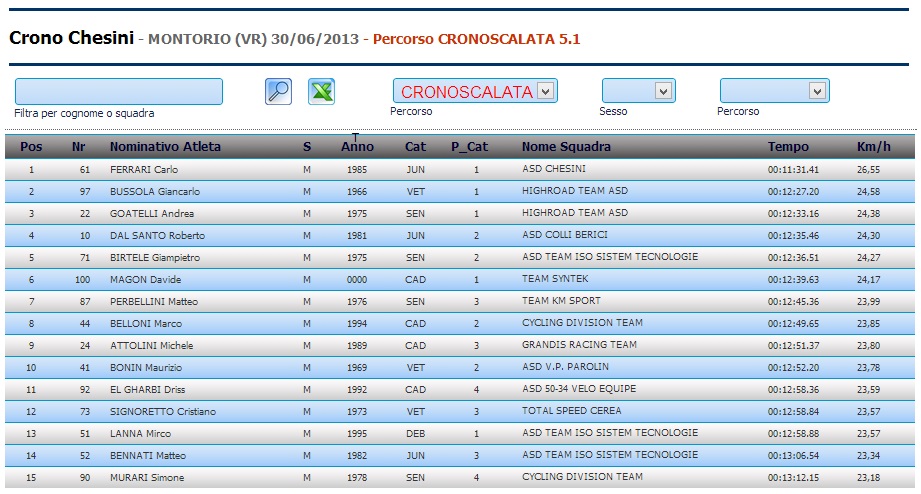921x494 pixels.
Task: Select athlete MAGON Davide
Action: pyautogui.click(x=145, y=280)
